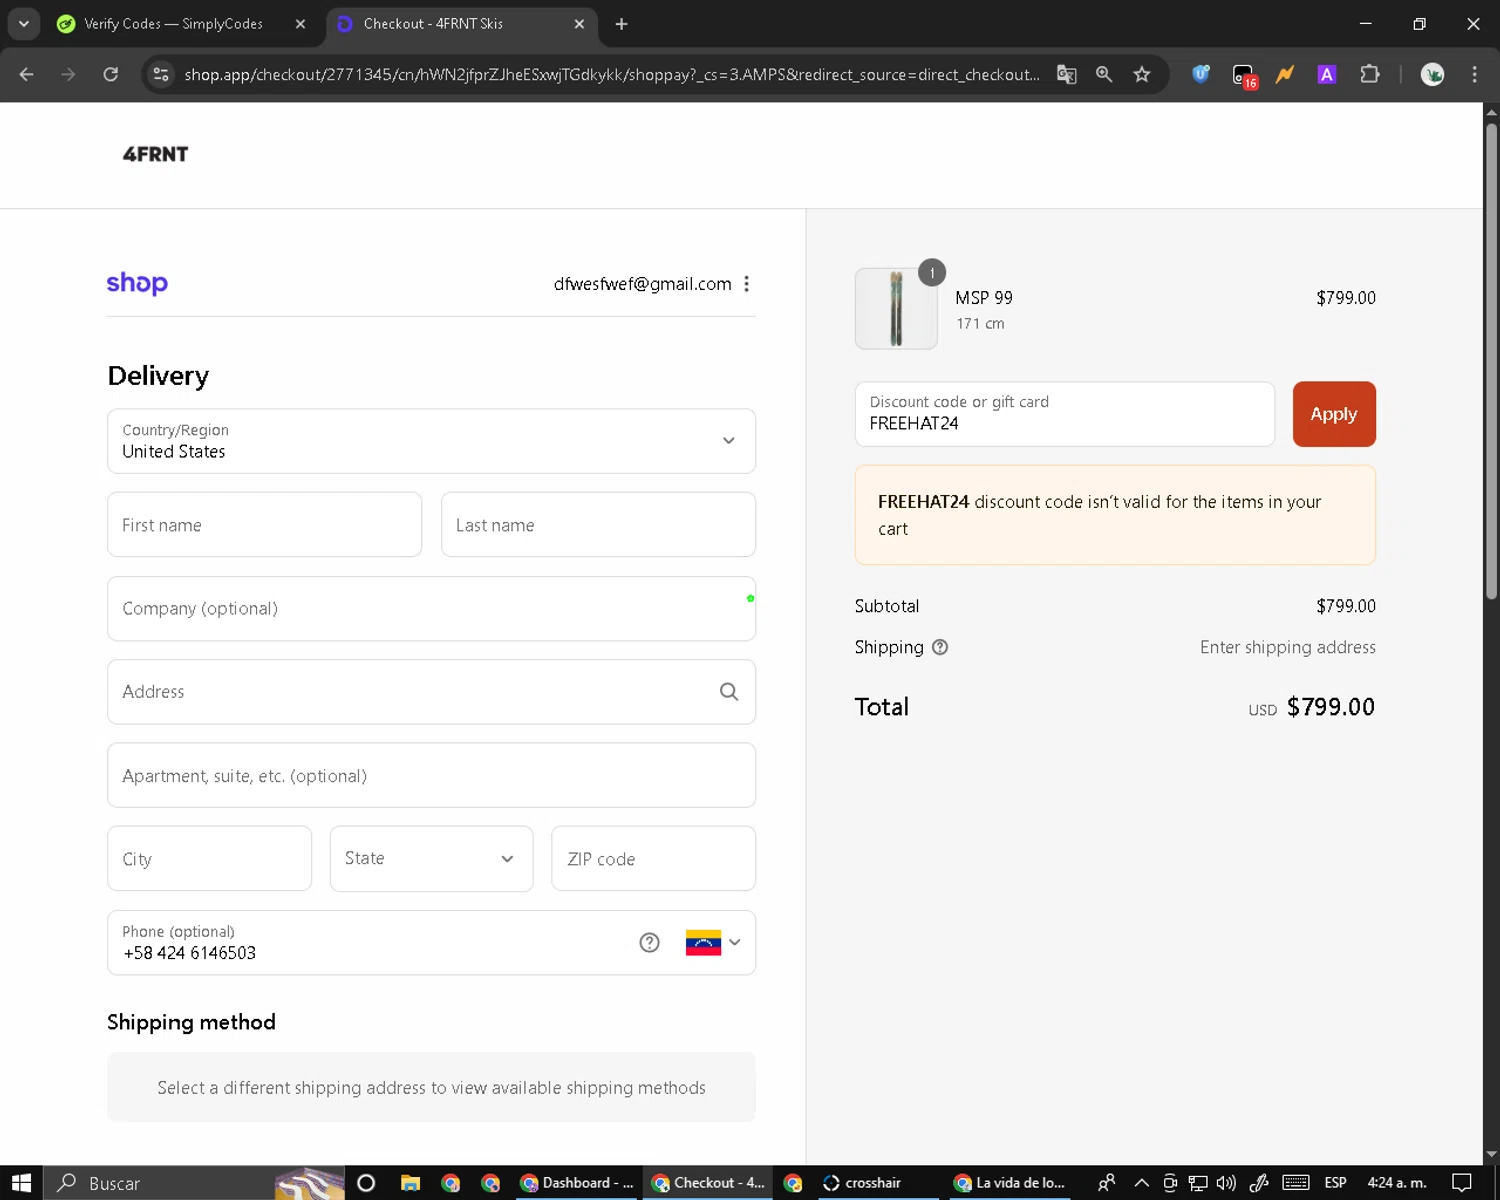Screen dimensions: 1500x1200
Task: Open the Extensions puzzle piece menu
Action: [1370, 74]
